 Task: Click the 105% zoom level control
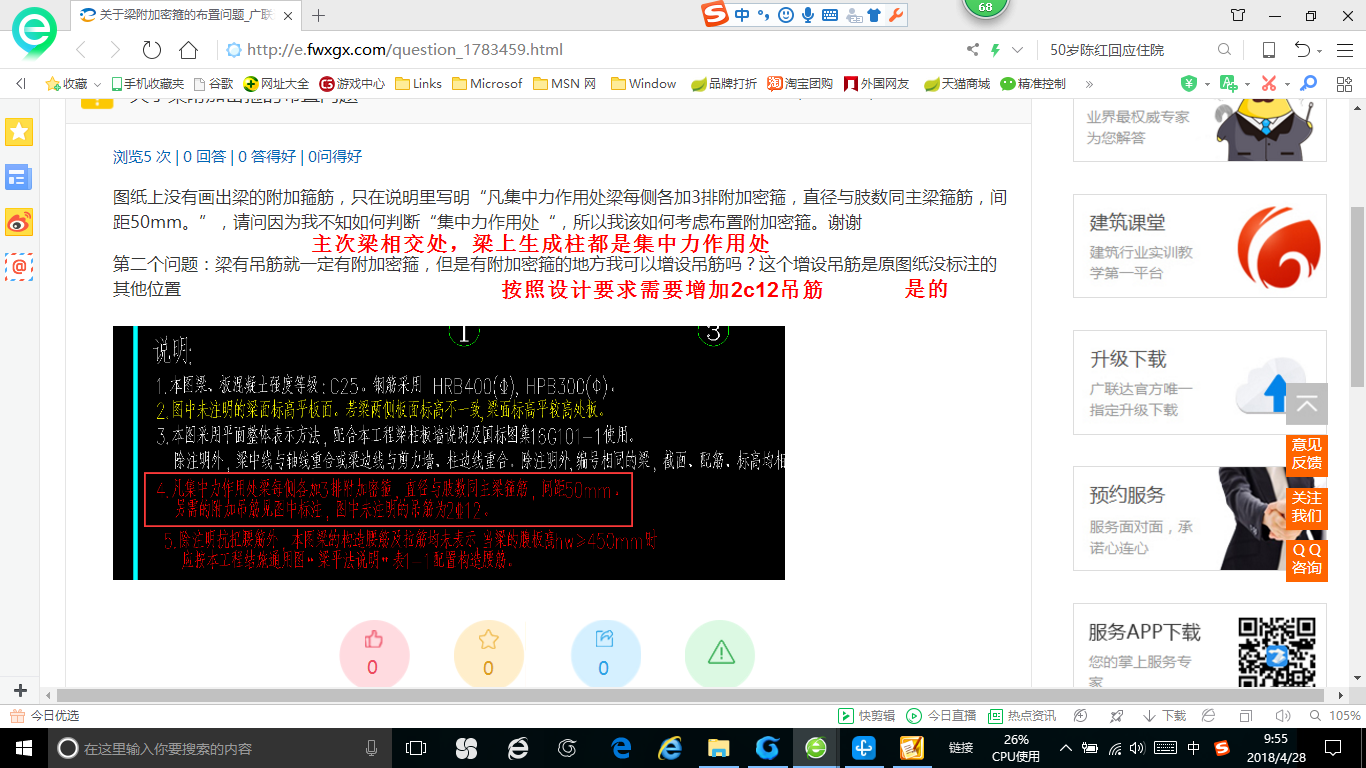1335,716
